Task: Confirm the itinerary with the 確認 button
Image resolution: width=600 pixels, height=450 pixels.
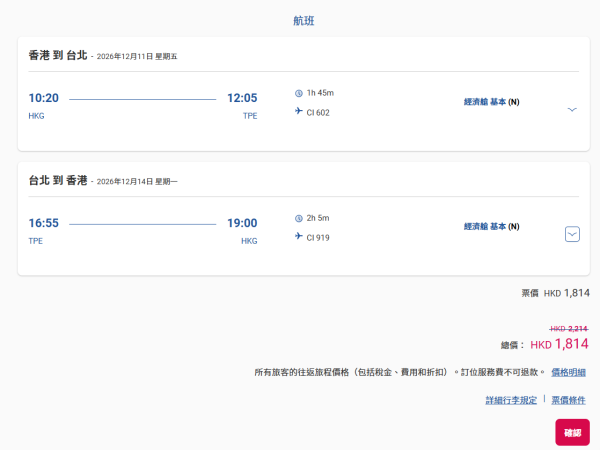Action: pyautogui.click(x=572, y=432)
